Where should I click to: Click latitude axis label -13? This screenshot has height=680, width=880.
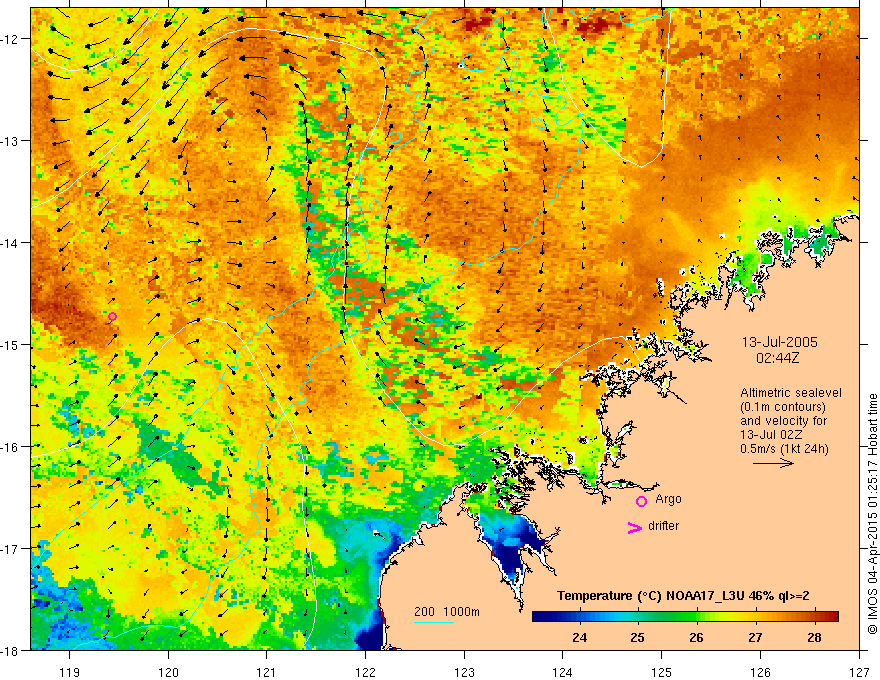click(x=12, y=140)
